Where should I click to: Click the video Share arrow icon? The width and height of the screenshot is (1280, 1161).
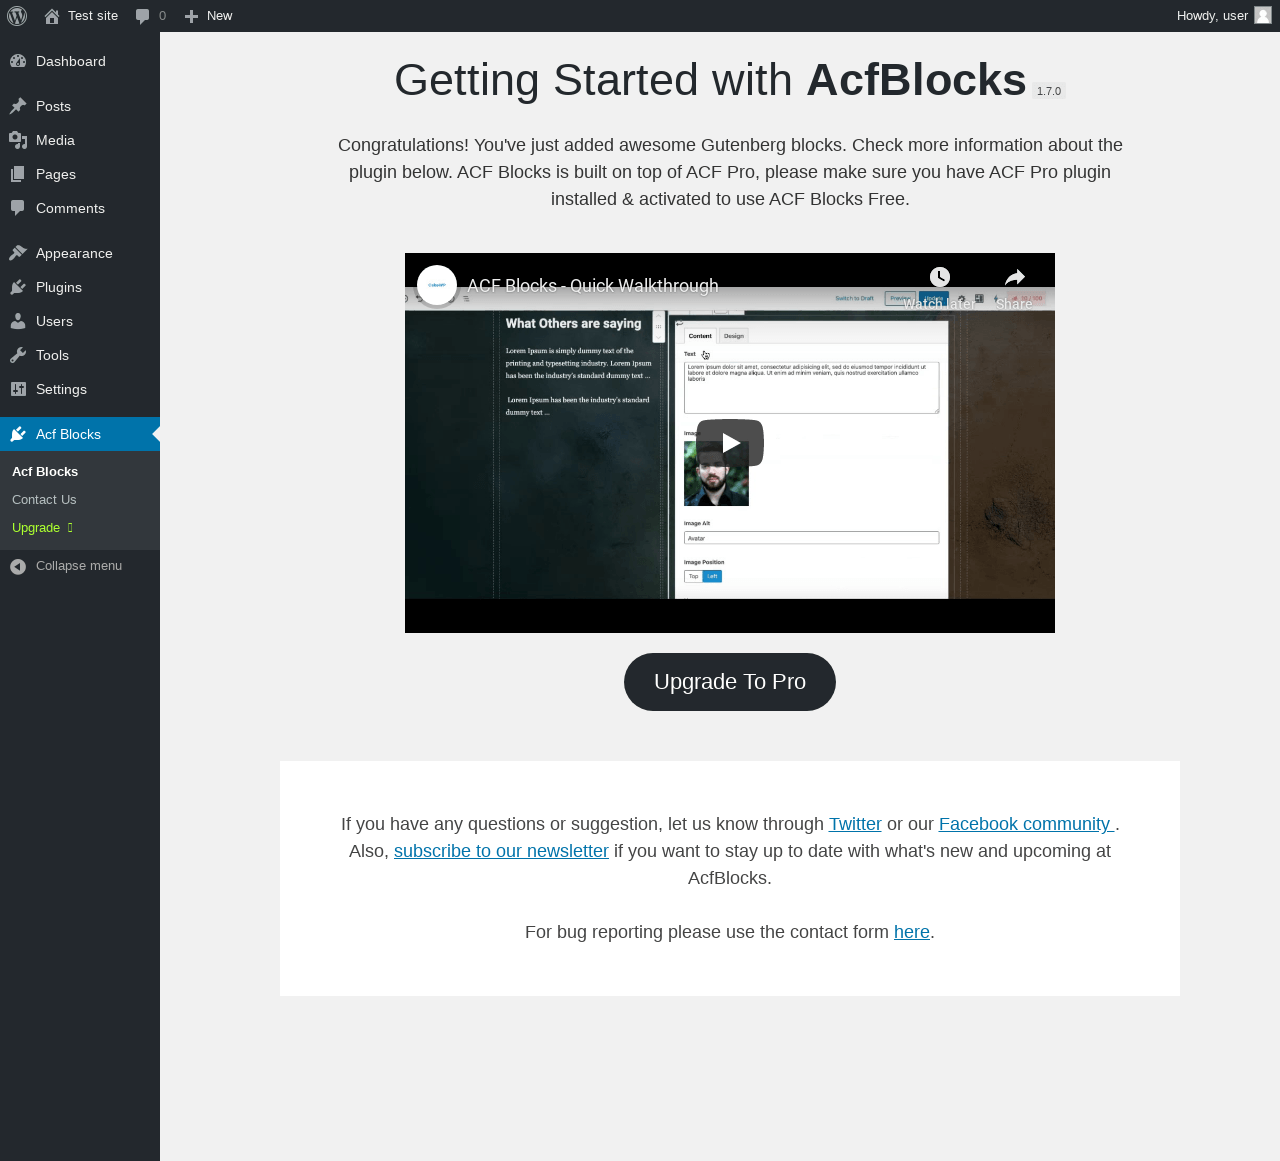(x=1015, y=277)
